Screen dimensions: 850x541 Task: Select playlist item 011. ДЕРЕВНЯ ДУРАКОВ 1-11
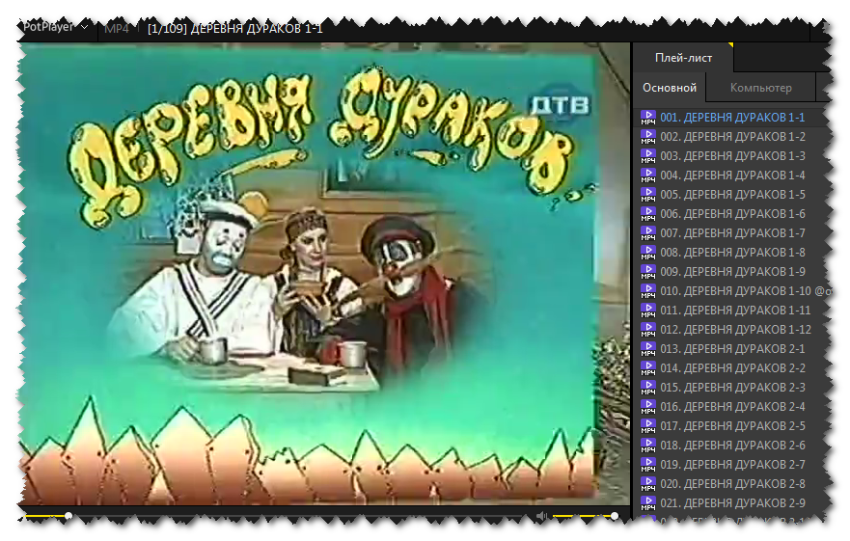[732, 311]
